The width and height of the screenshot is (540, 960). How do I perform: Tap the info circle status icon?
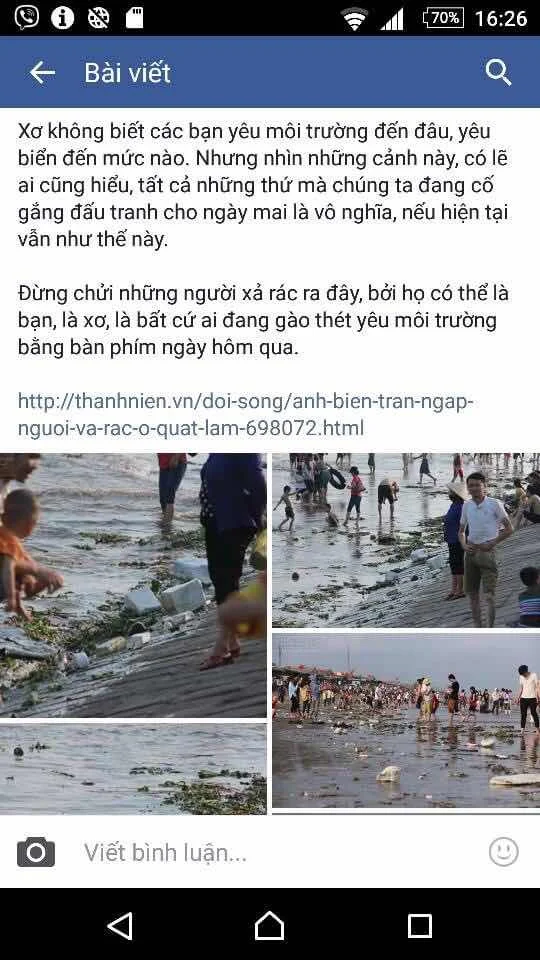click(62, 18)
